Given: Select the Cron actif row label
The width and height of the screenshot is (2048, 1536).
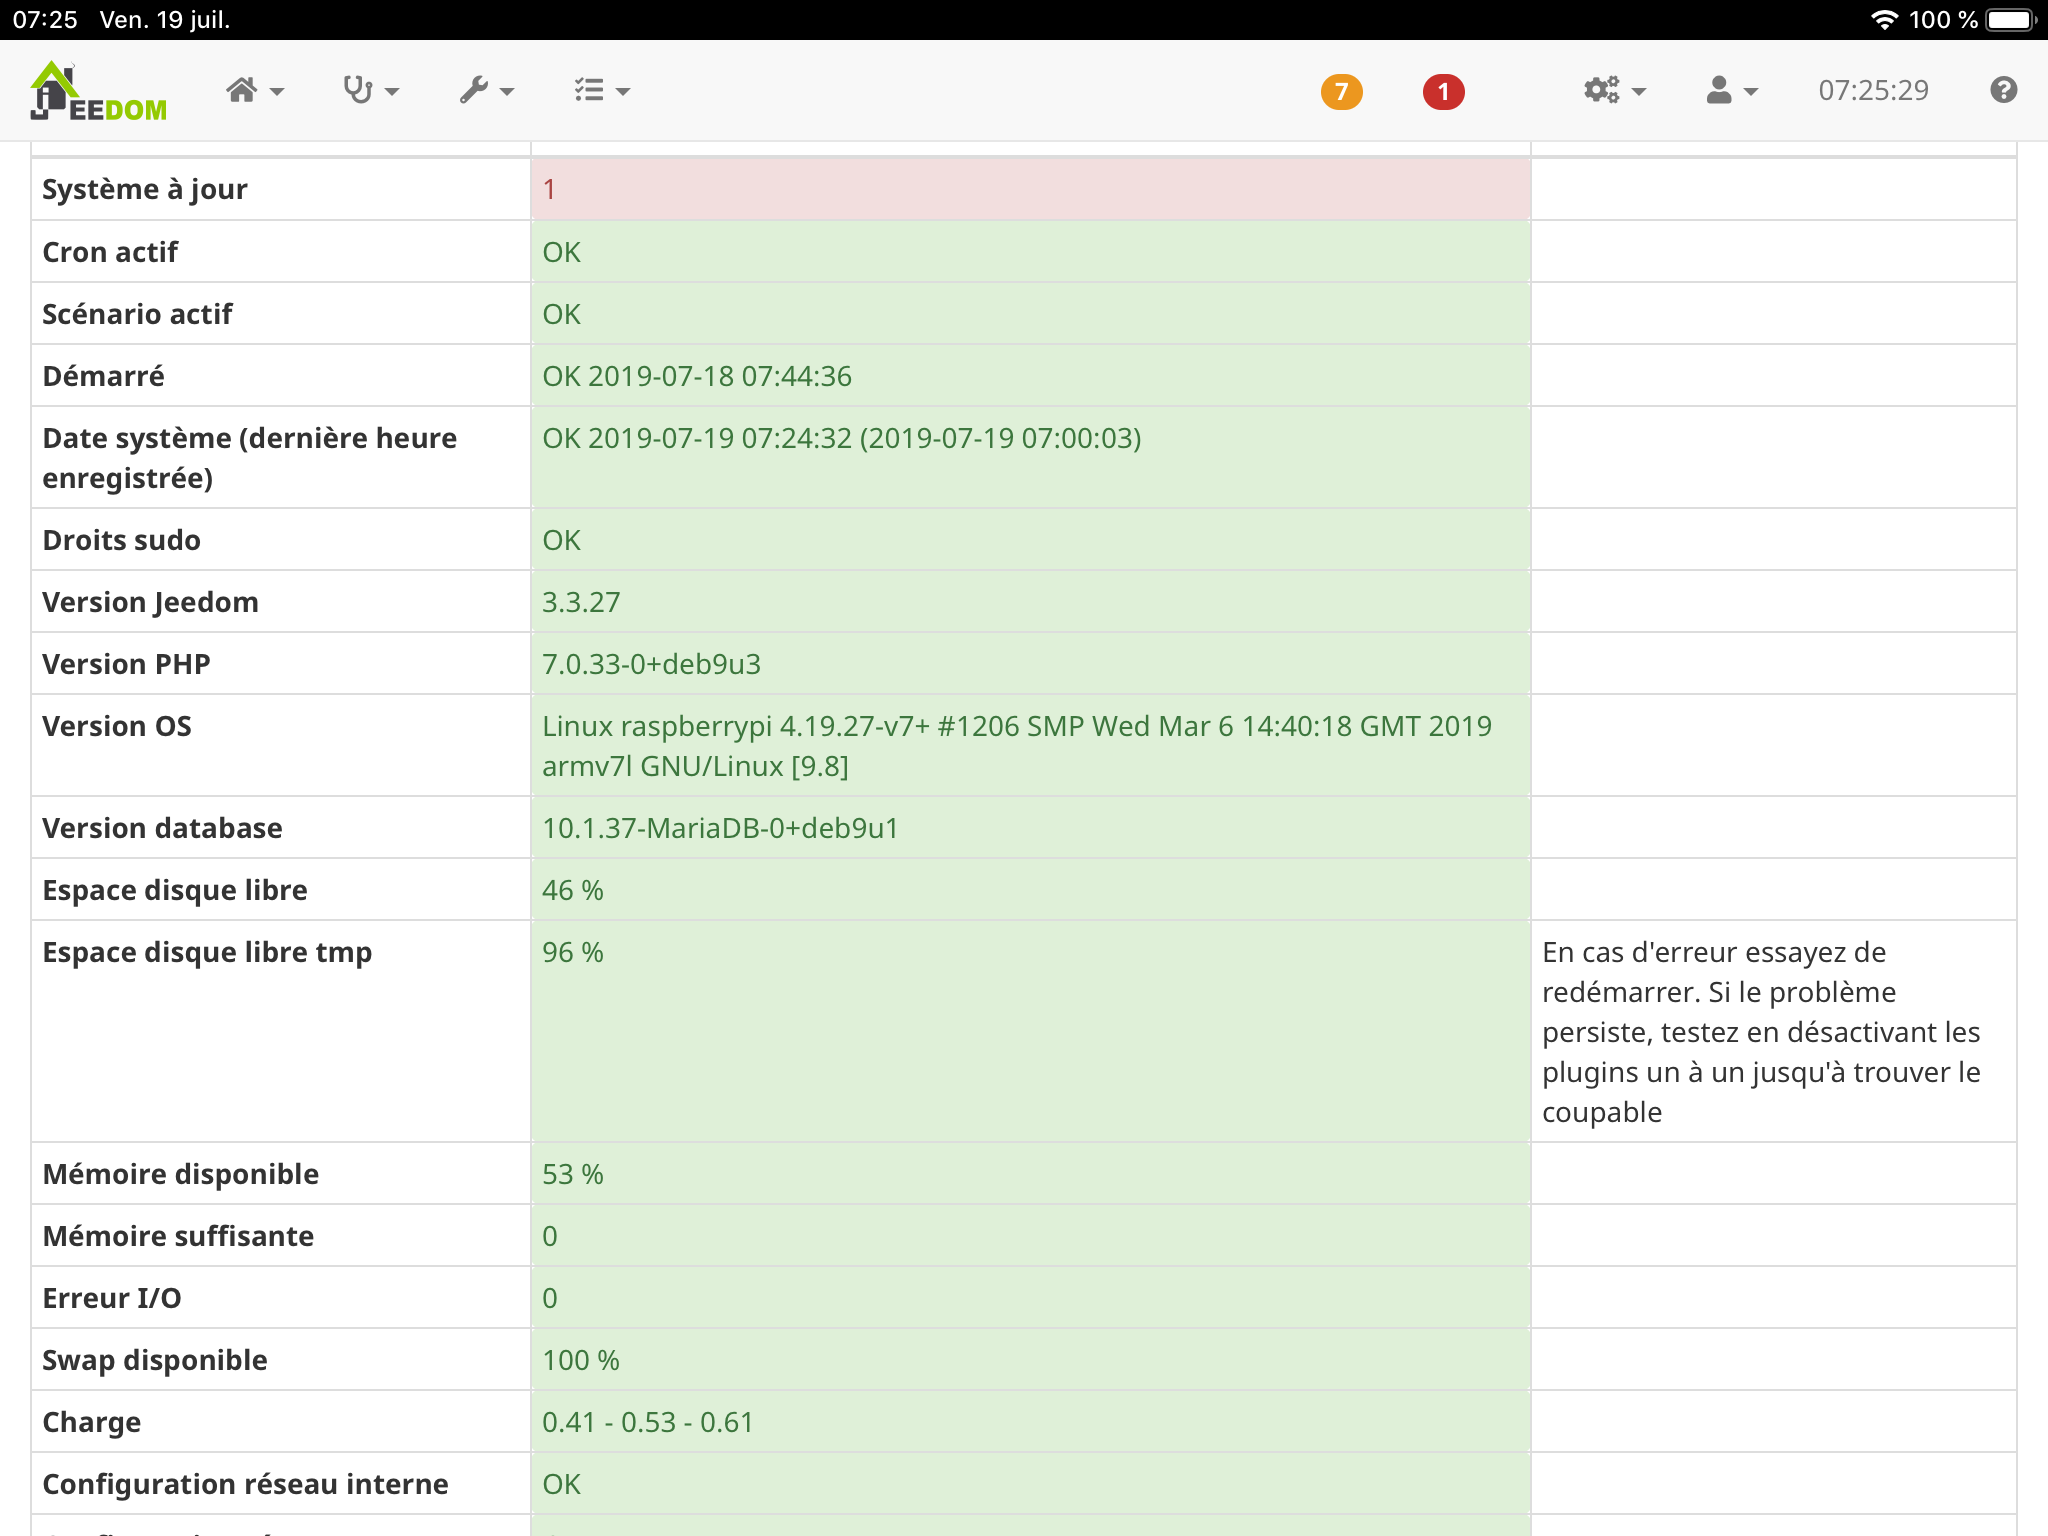Looking at the screenshot, I should pos(110,252).
